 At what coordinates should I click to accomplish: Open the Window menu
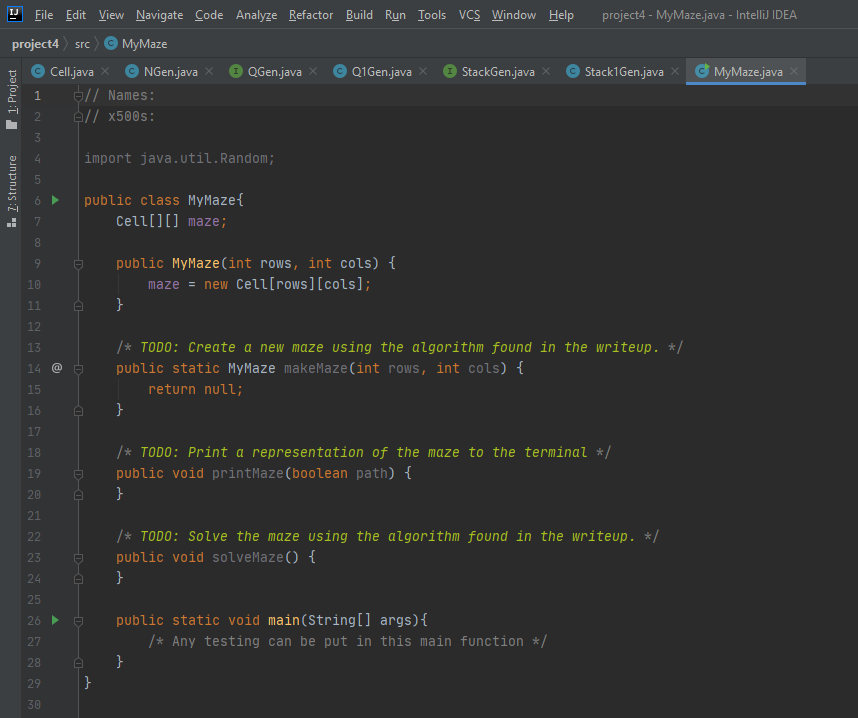[513, 15]
